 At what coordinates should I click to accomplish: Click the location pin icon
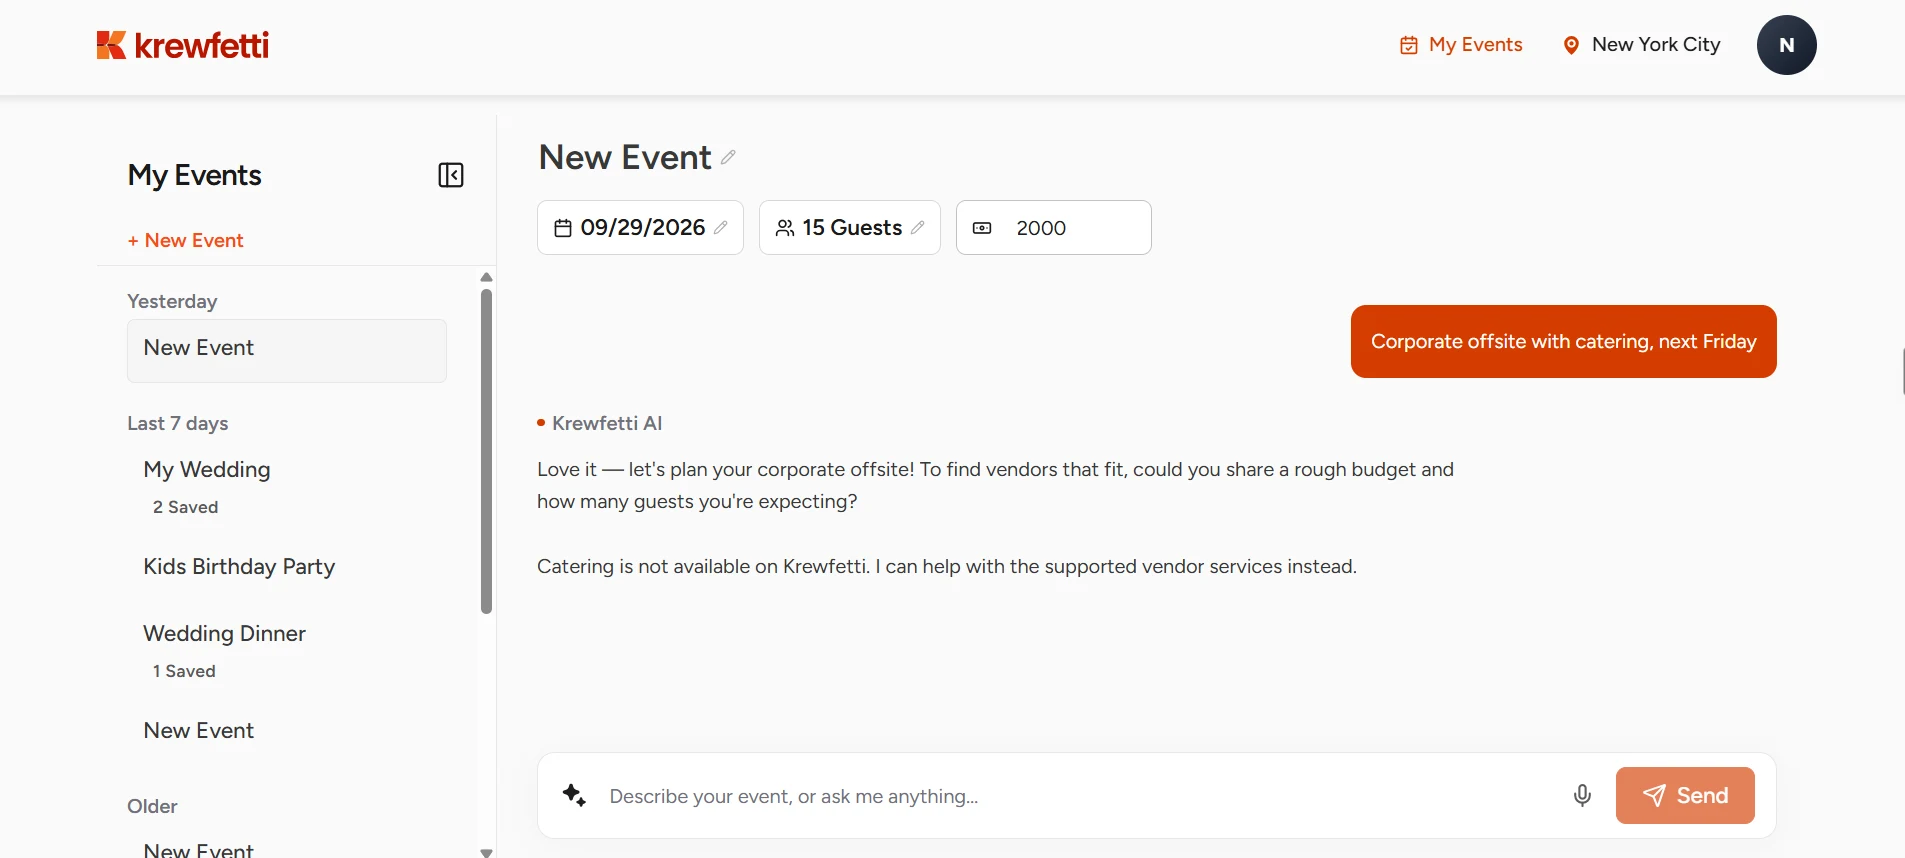pos(1571,45)
